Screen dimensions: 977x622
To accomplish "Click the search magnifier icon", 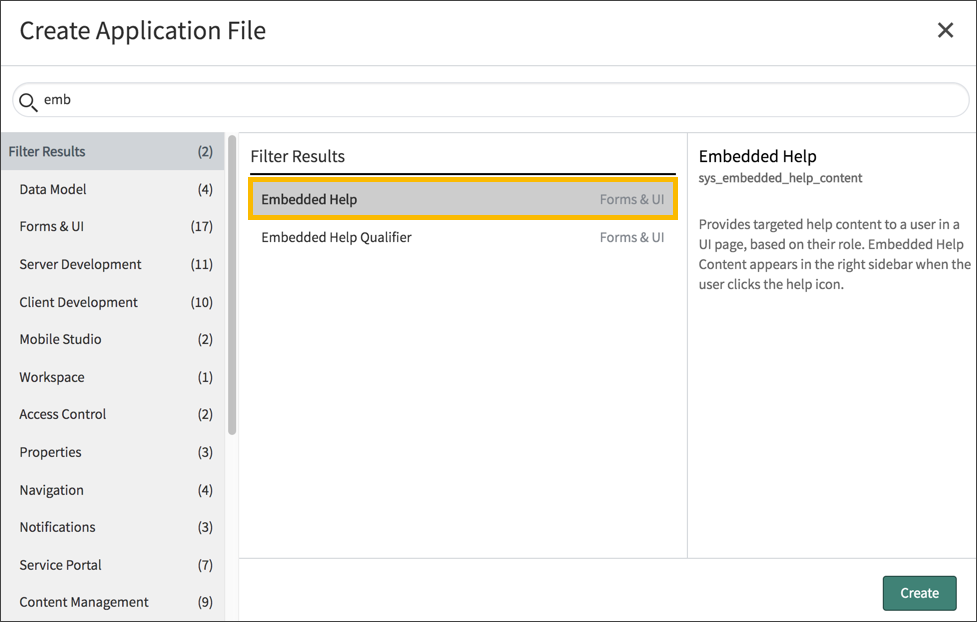I will (28, 99).
